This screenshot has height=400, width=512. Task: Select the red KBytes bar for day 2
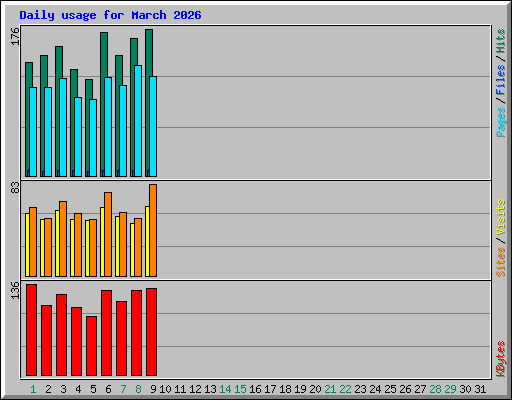point(46,340)
